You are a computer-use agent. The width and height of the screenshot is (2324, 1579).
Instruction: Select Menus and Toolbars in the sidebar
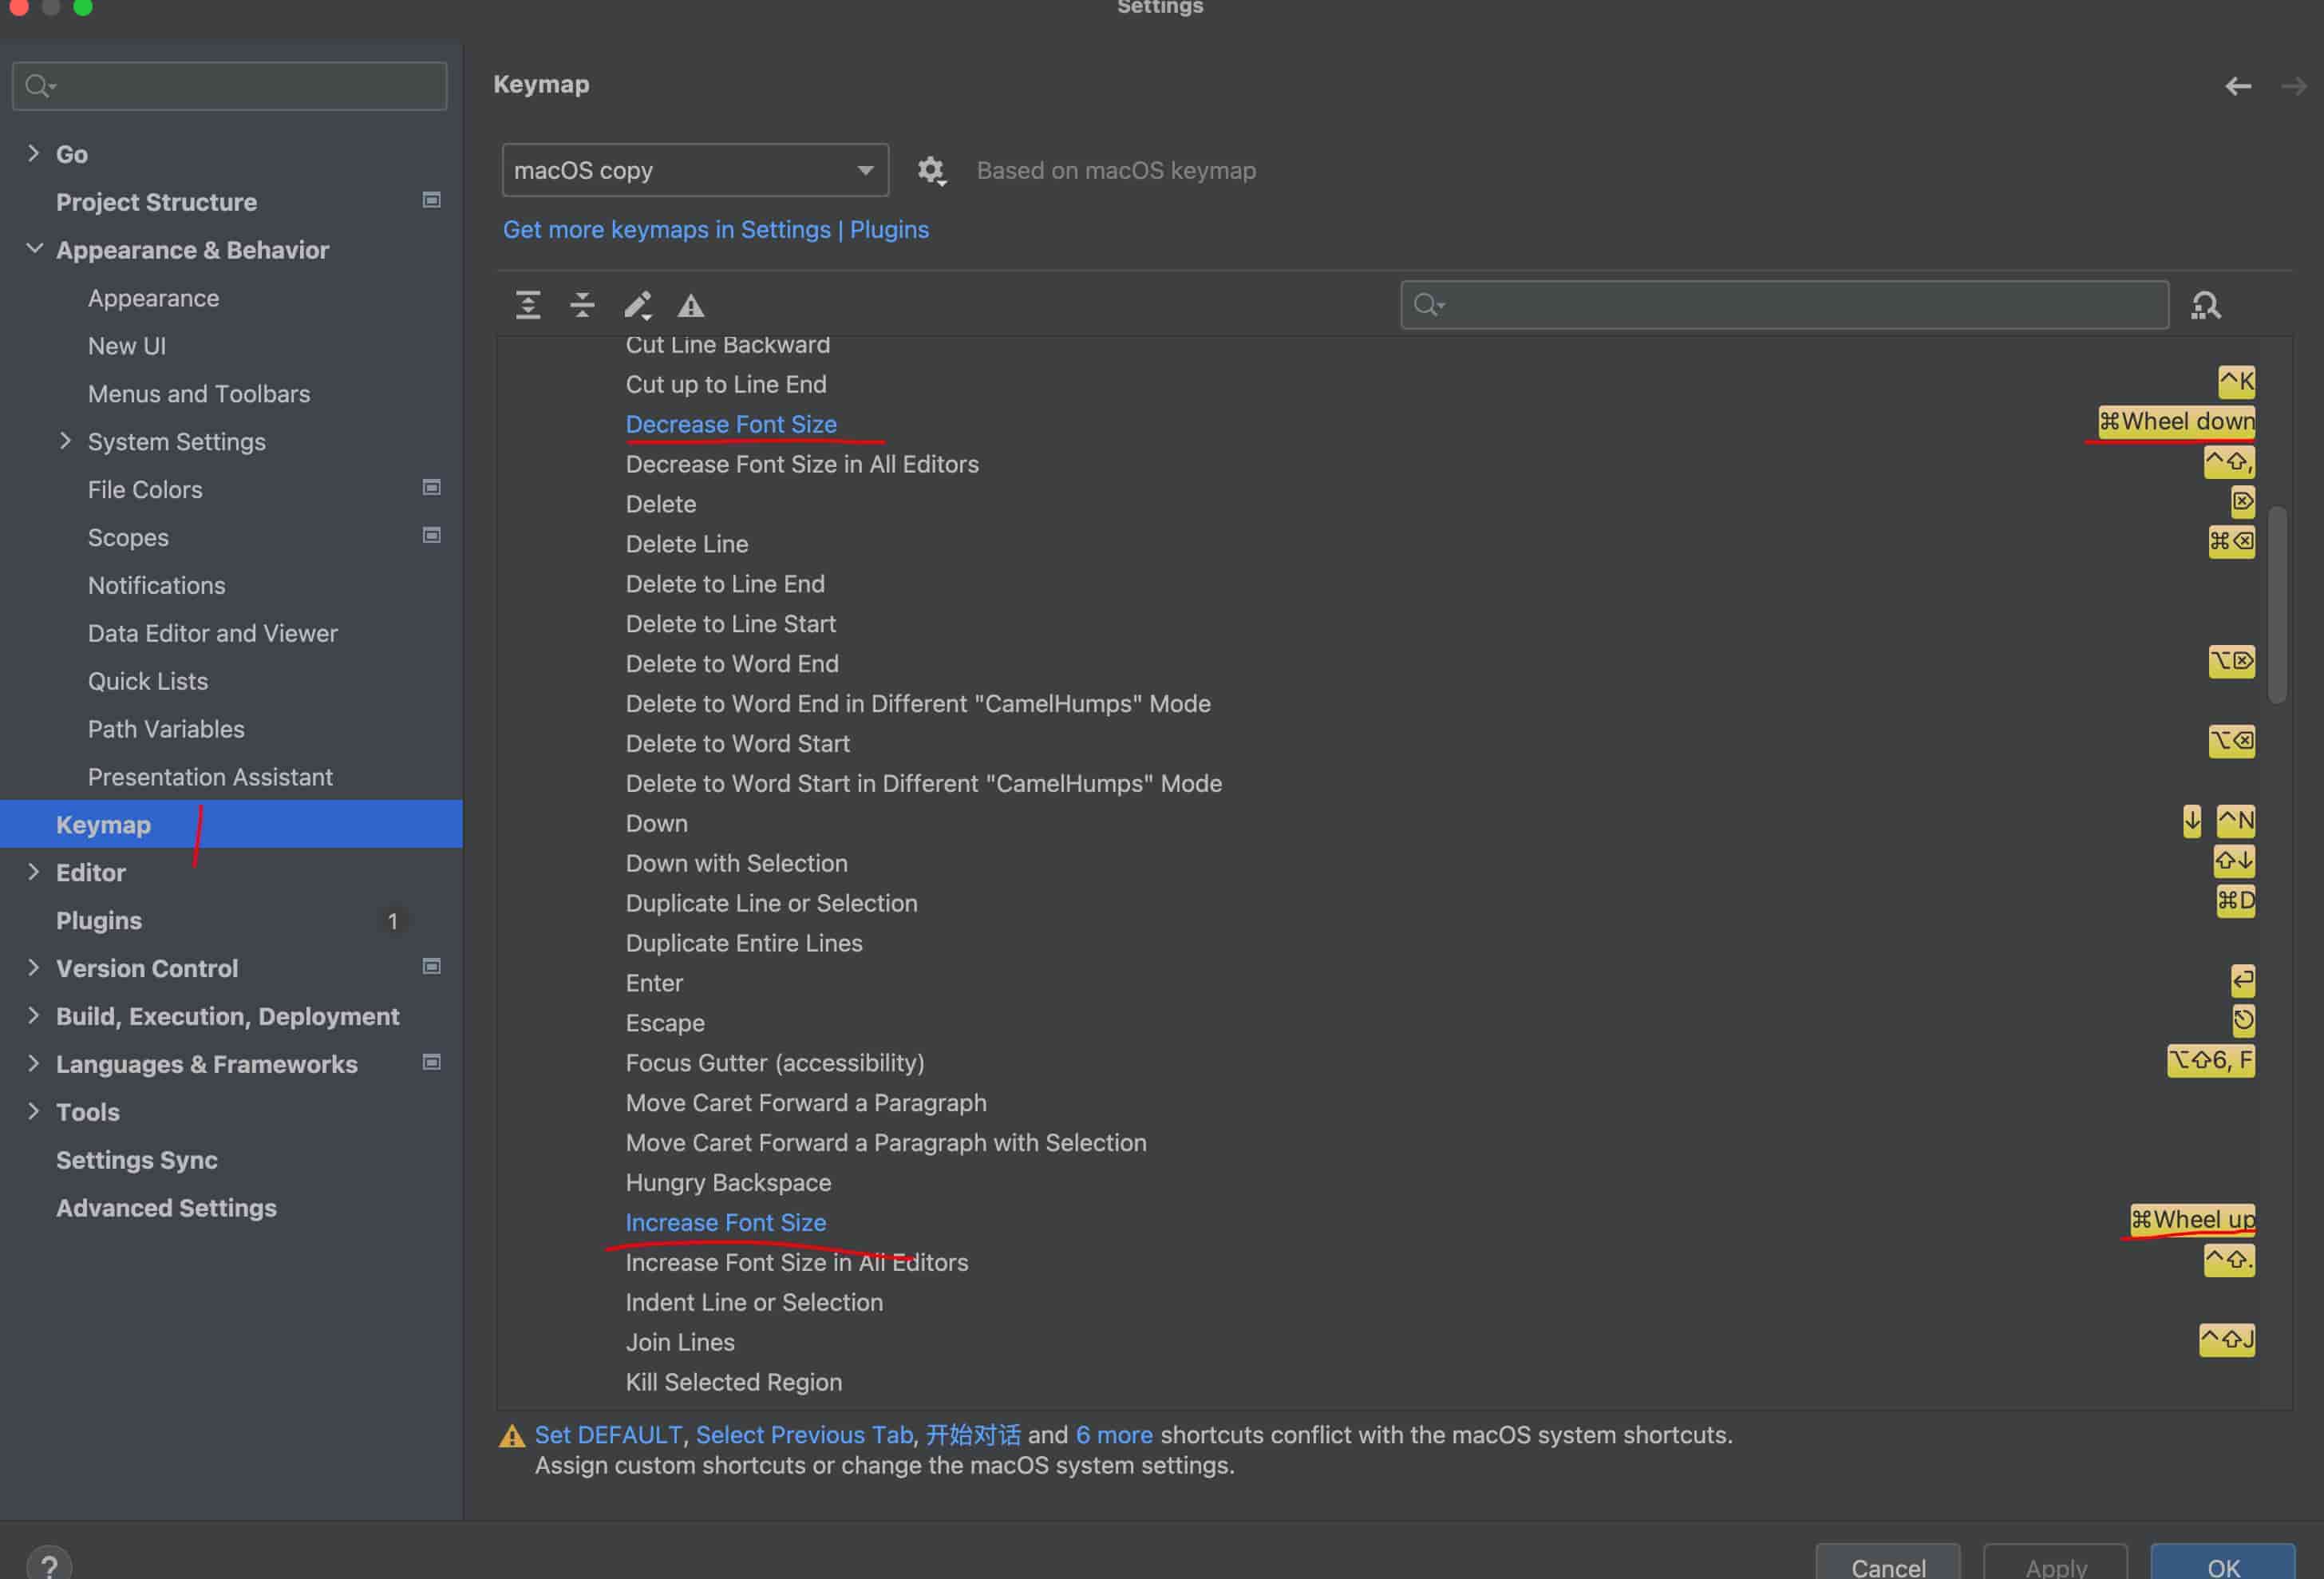click(x=199, y=394)
